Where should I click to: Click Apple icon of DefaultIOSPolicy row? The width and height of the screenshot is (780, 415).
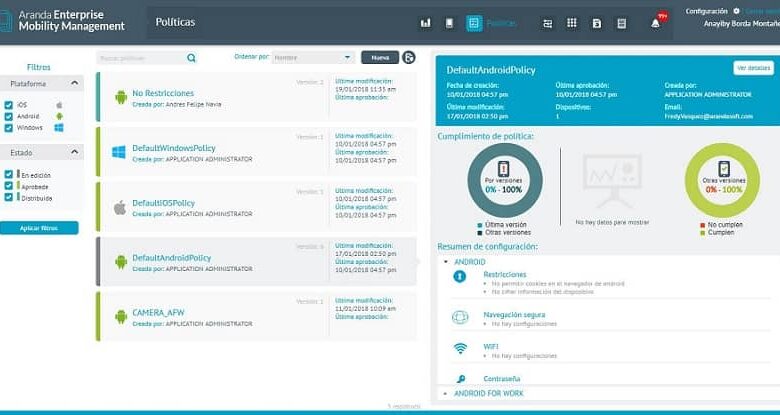pyautogui.click(x=120, y=207)
